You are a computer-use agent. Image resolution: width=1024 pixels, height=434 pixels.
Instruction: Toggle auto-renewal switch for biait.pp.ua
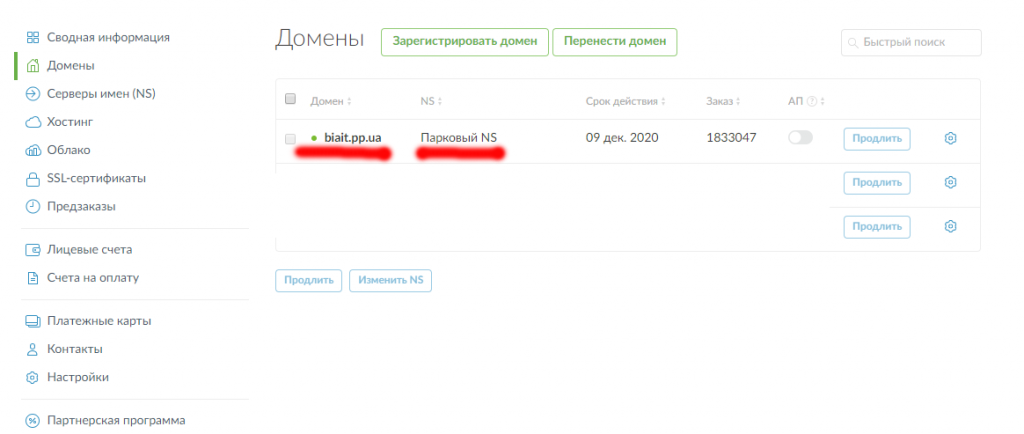click(x=801, y=138)
